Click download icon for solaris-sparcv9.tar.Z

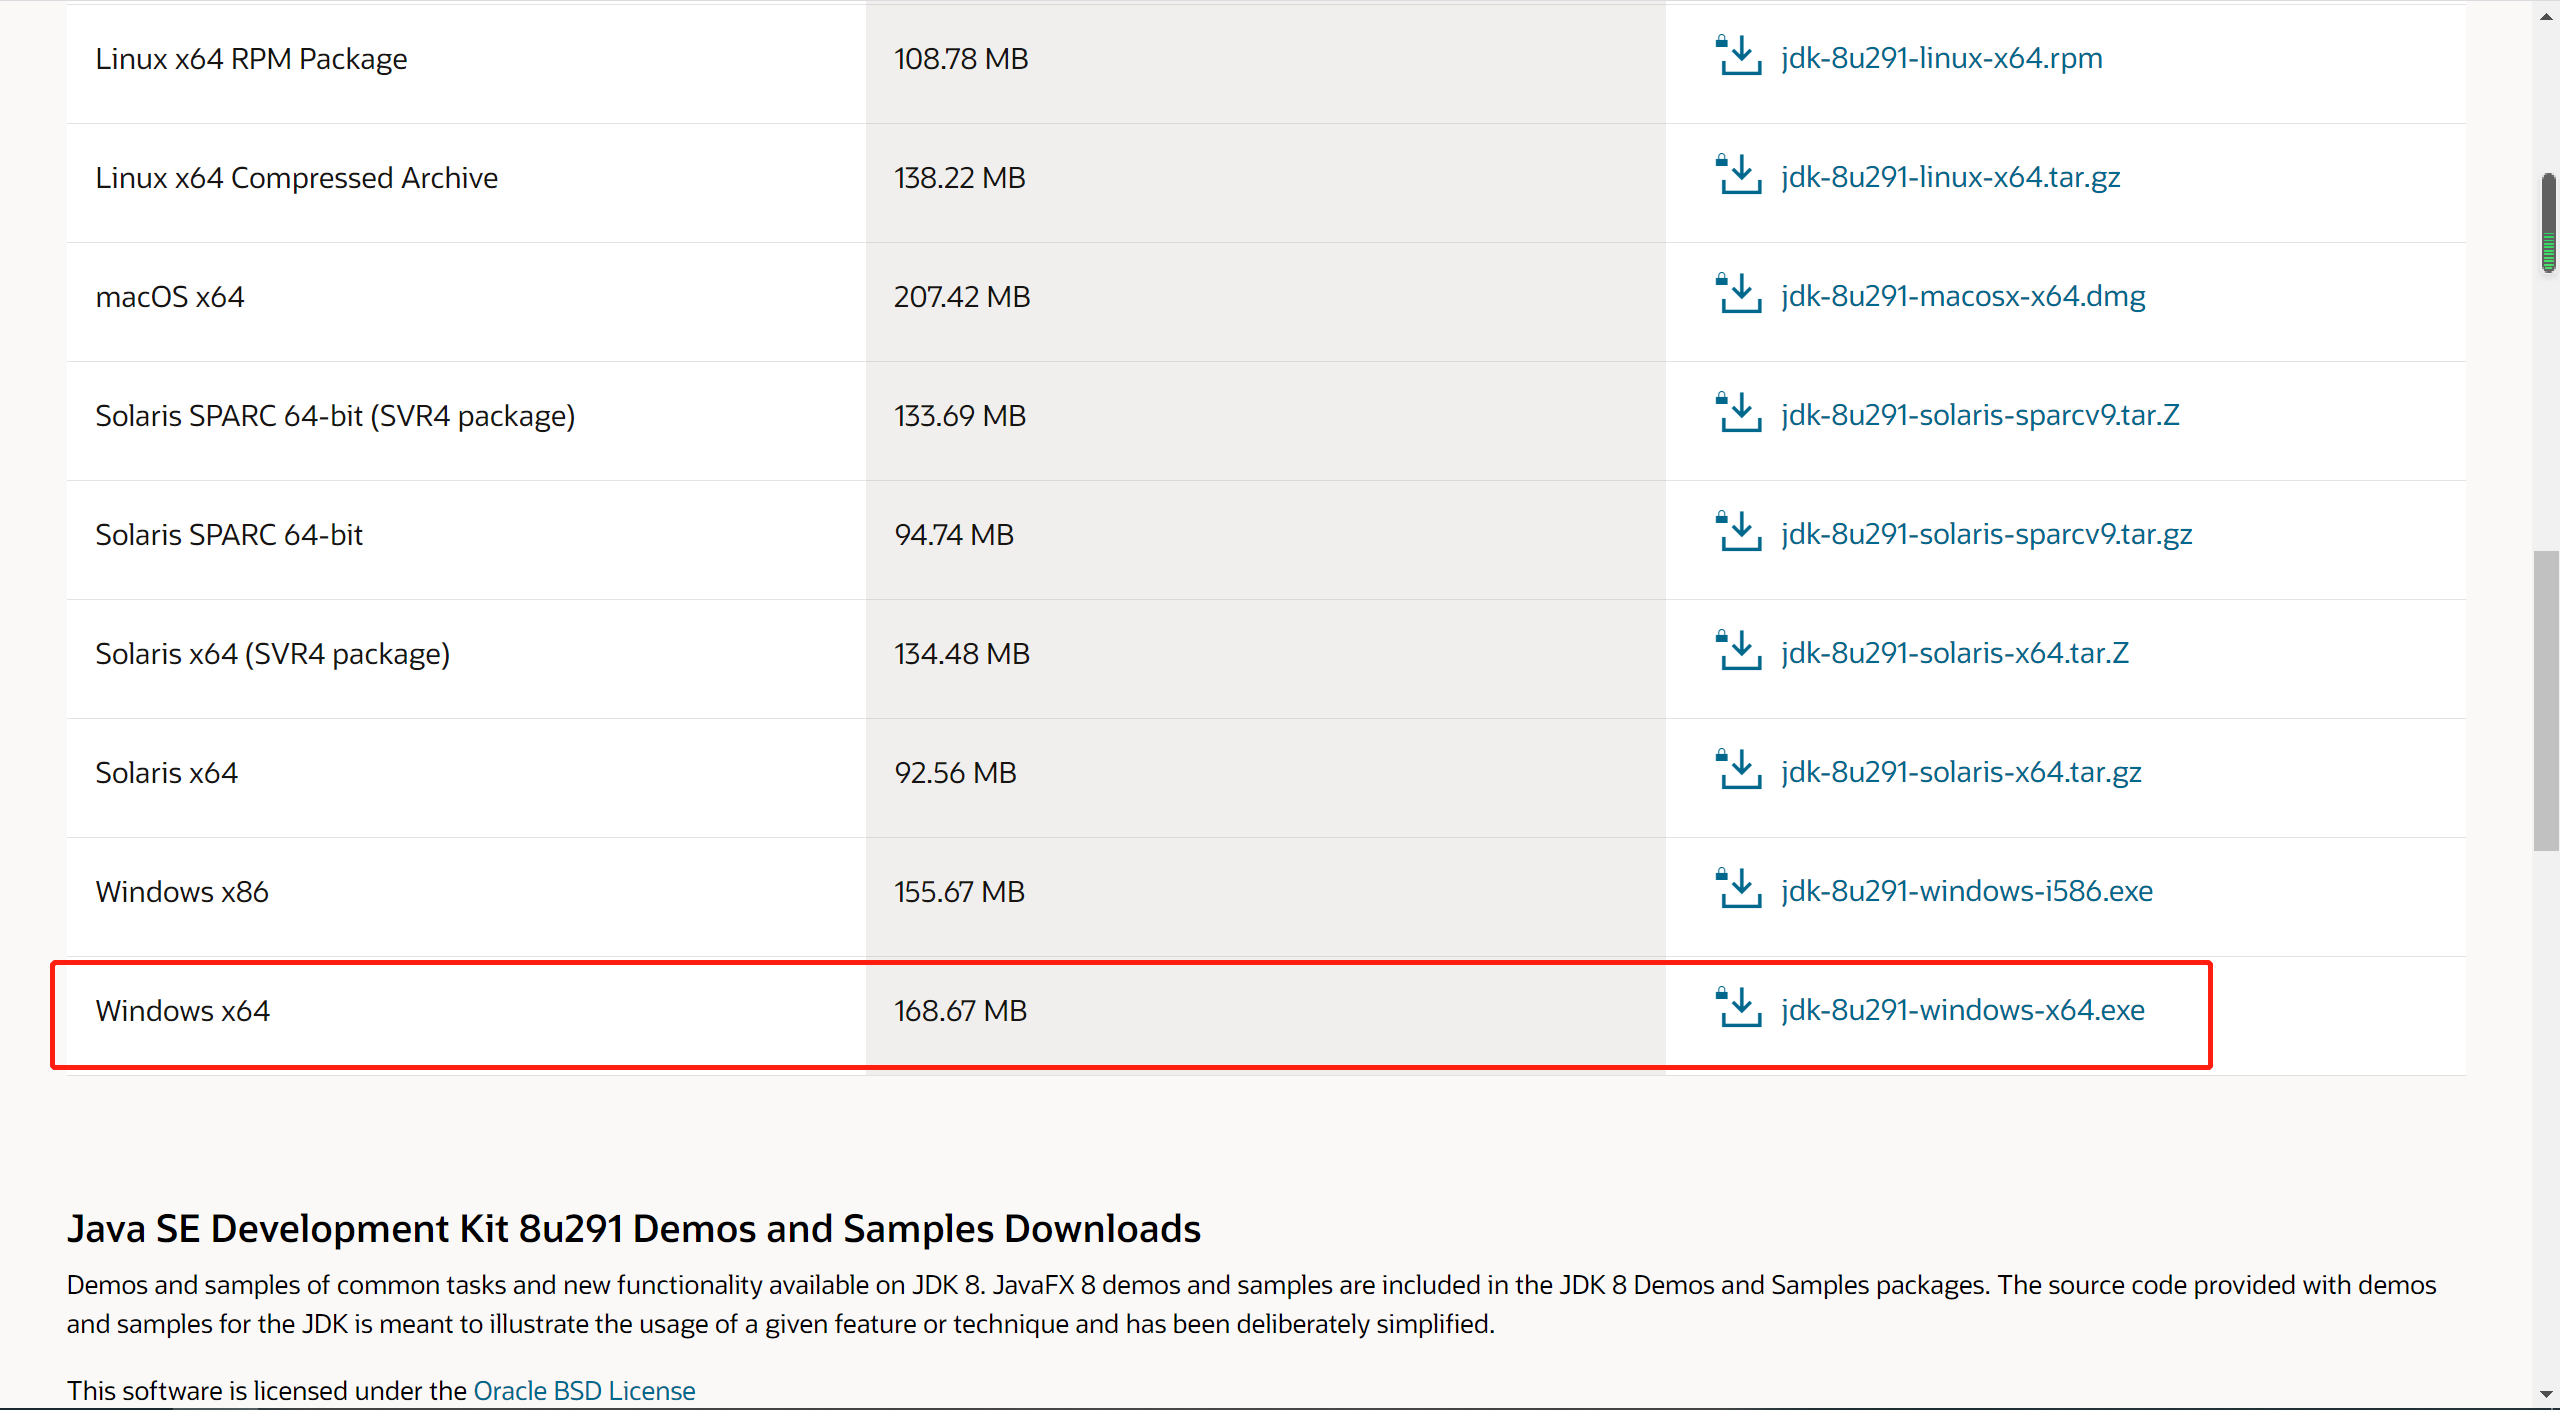click(x=1738, y=414)
